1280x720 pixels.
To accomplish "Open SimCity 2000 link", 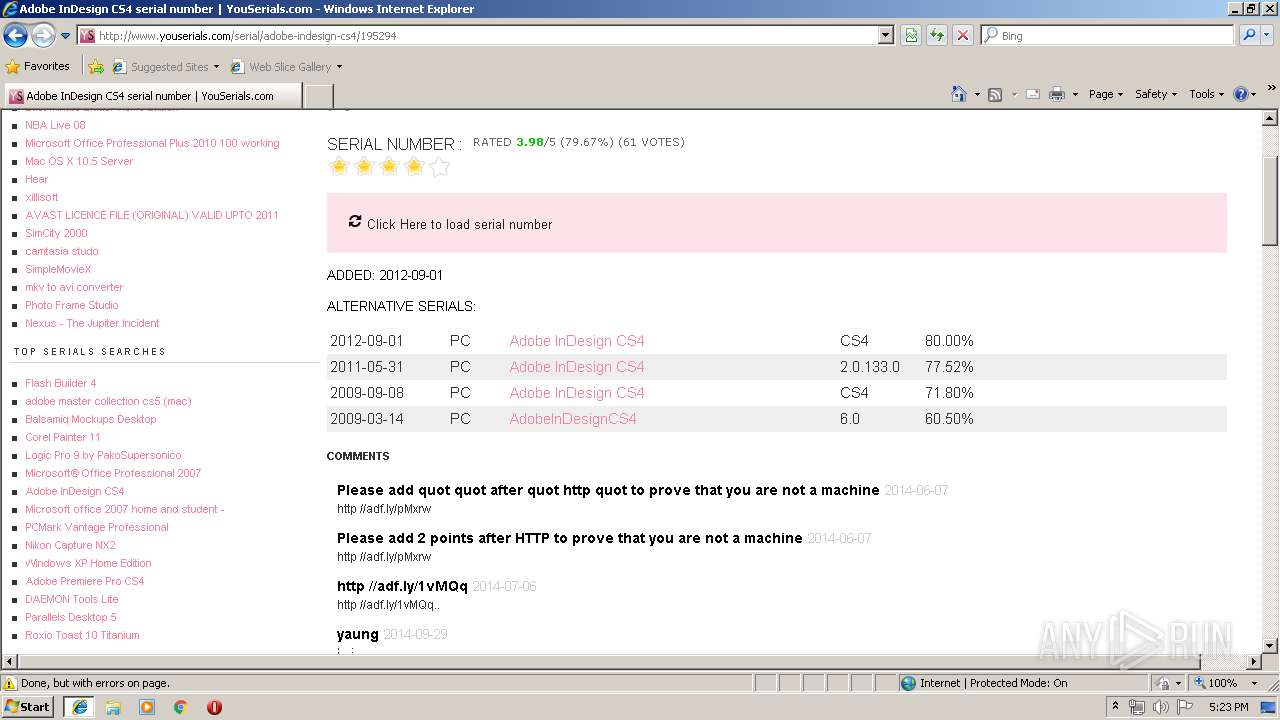I will pos(56,233).
